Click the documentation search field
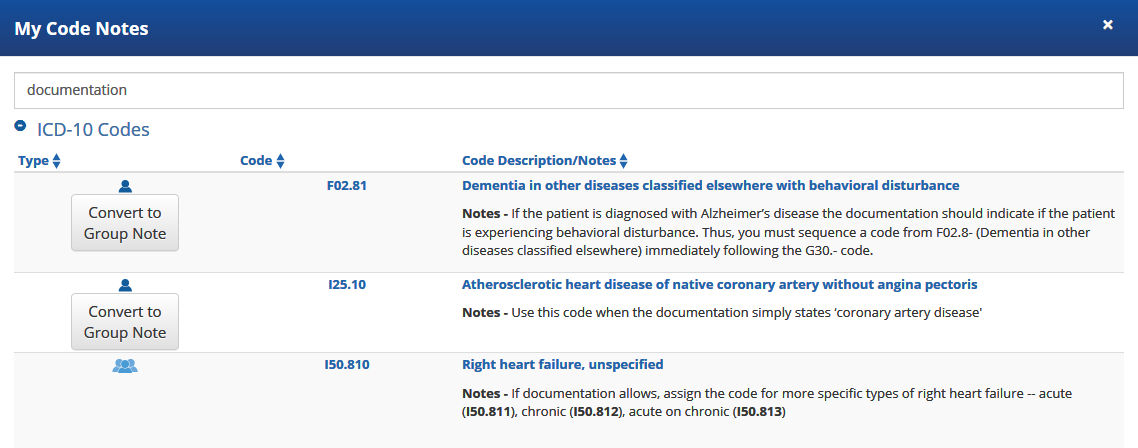The image size is (1138, 448). coord(568,90)
